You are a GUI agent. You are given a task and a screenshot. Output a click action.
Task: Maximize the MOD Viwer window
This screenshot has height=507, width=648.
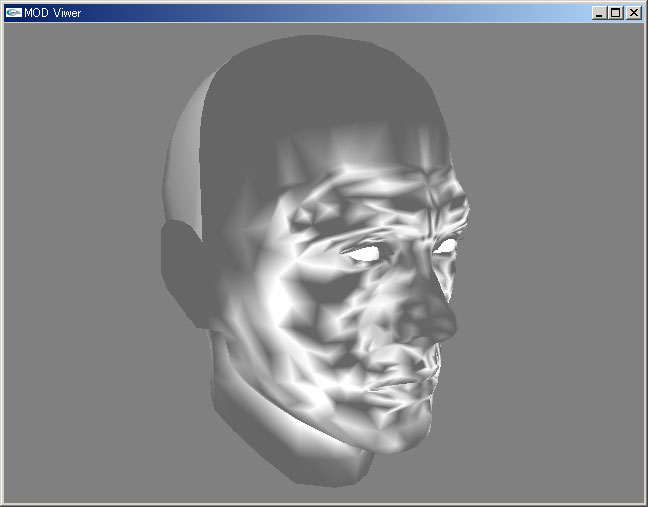(615, 13)
